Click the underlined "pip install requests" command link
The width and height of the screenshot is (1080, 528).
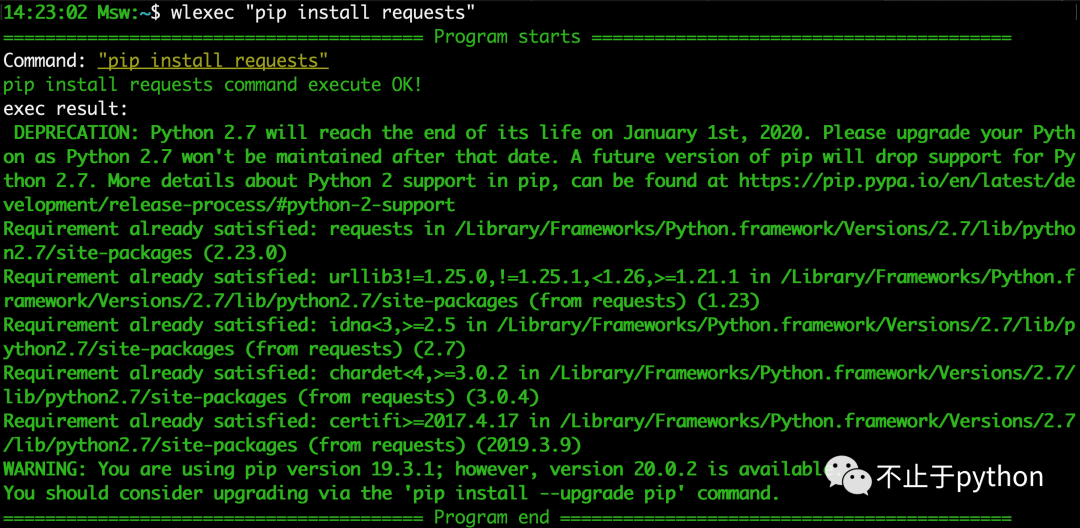(x=213, y=61)
